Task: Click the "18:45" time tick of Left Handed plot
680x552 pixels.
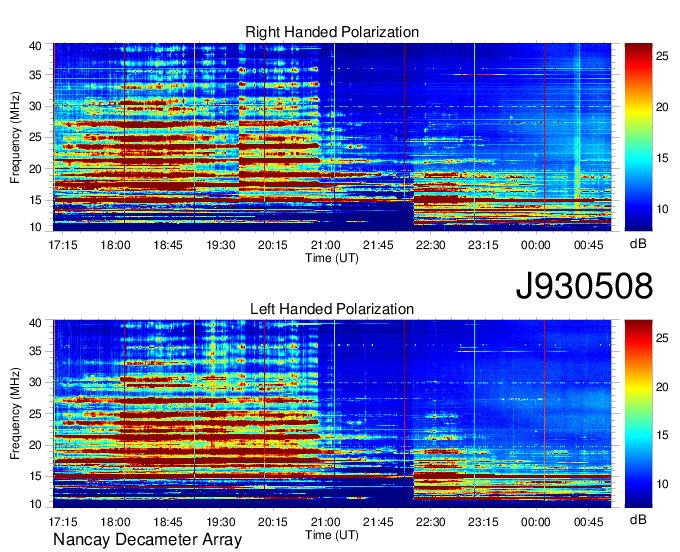Action: (168, 522)
